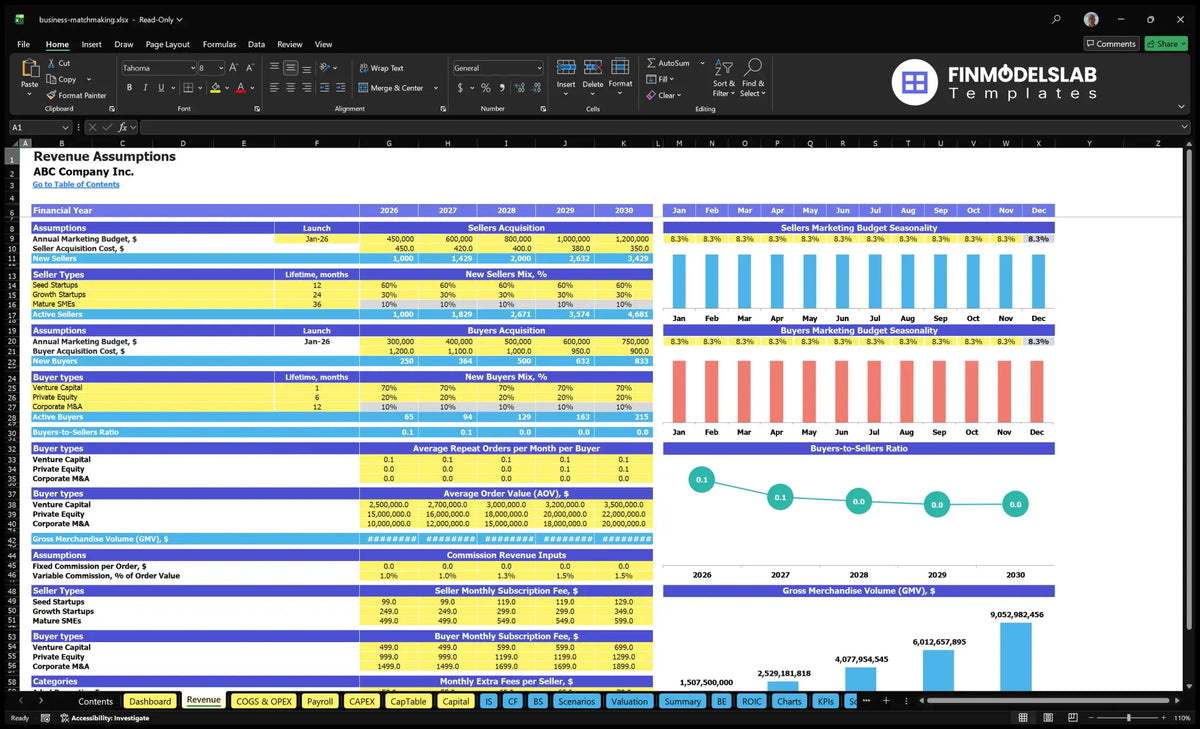Click the Increase Indent icon
Viewport: 1200px width, 729px height.
(x=342, y=87)
